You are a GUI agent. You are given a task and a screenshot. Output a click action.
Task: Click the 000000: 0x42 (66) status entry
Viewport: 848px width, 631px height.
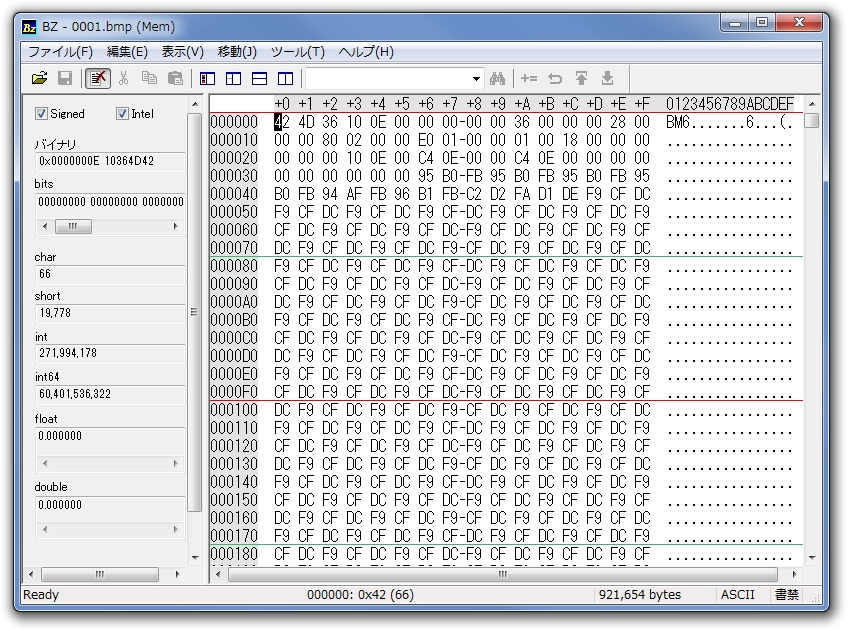pos(360,595)
